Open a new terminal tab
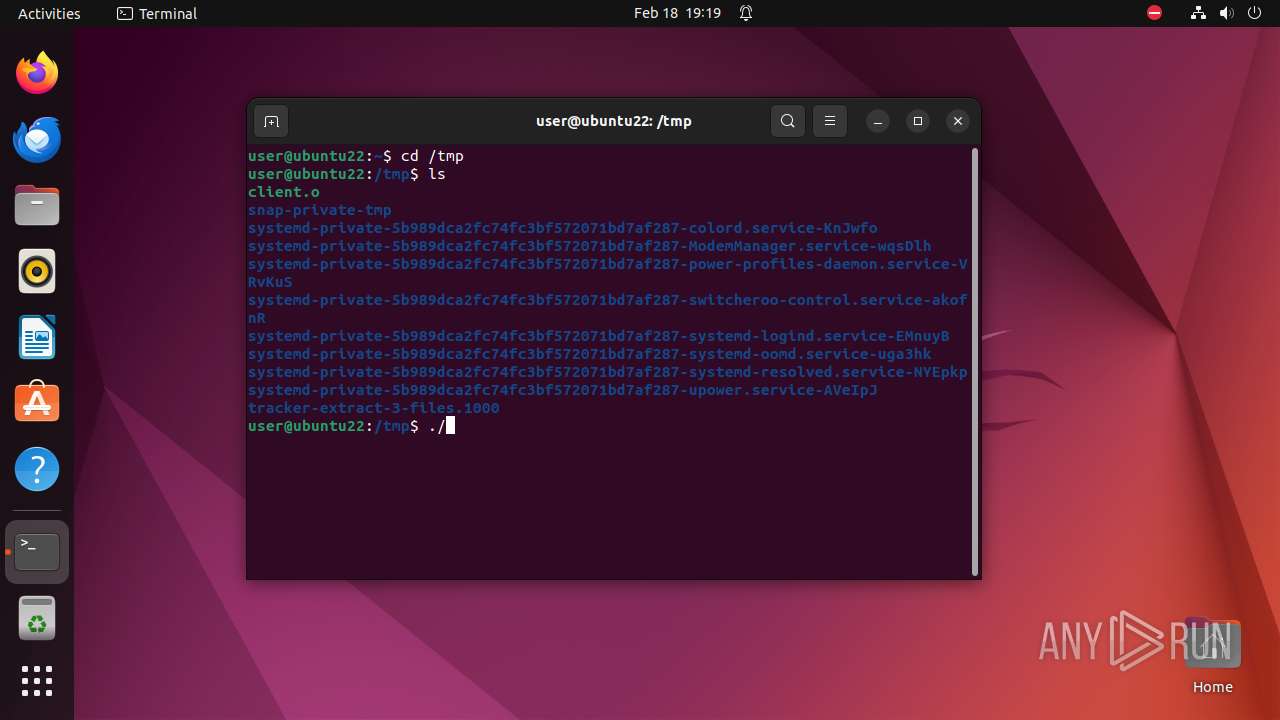The width and height of the screenshot is (1280, 720). 271,121
